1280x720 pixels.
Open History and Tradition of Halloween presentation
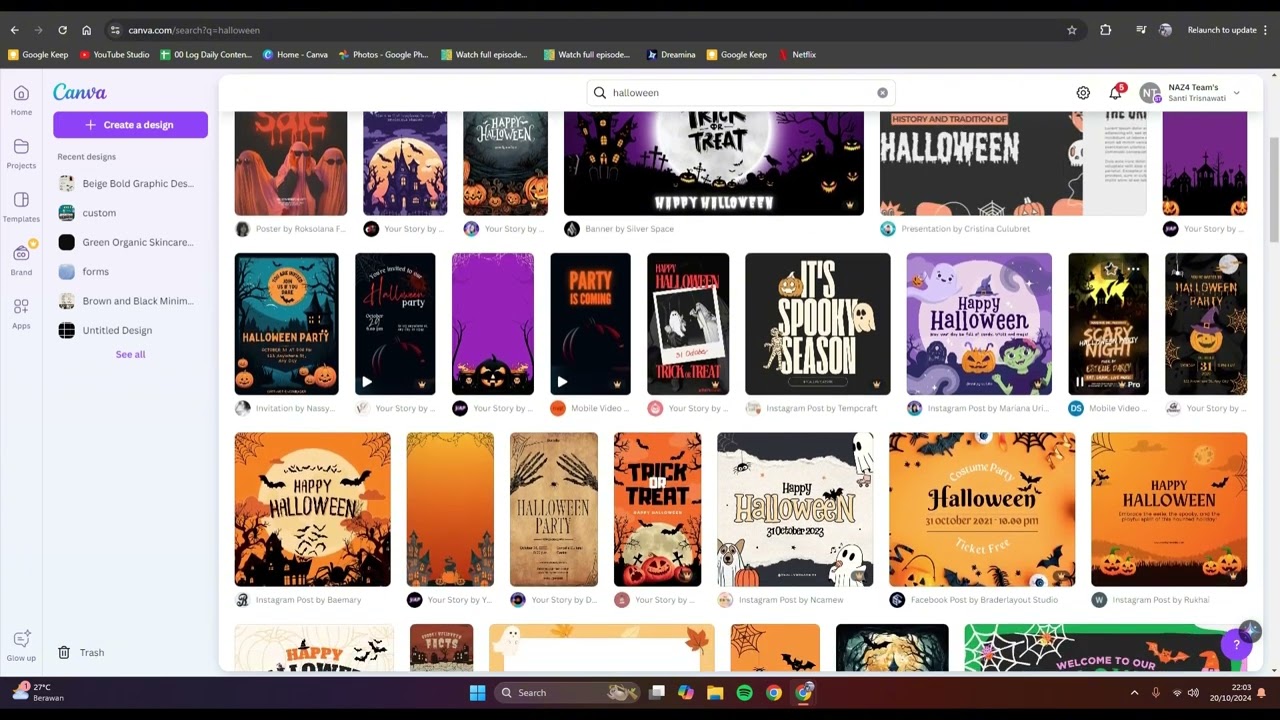click(x=1013, y=163)
